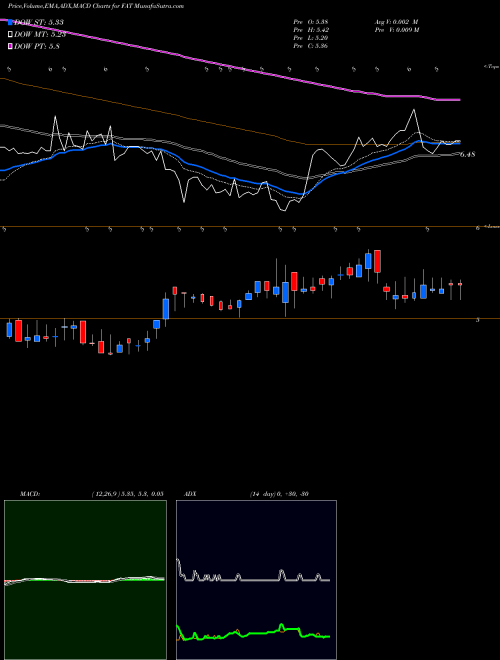Select the 'DOW PT: 5.8' legend label
The image size is (500, 660).
pos(37,46)
